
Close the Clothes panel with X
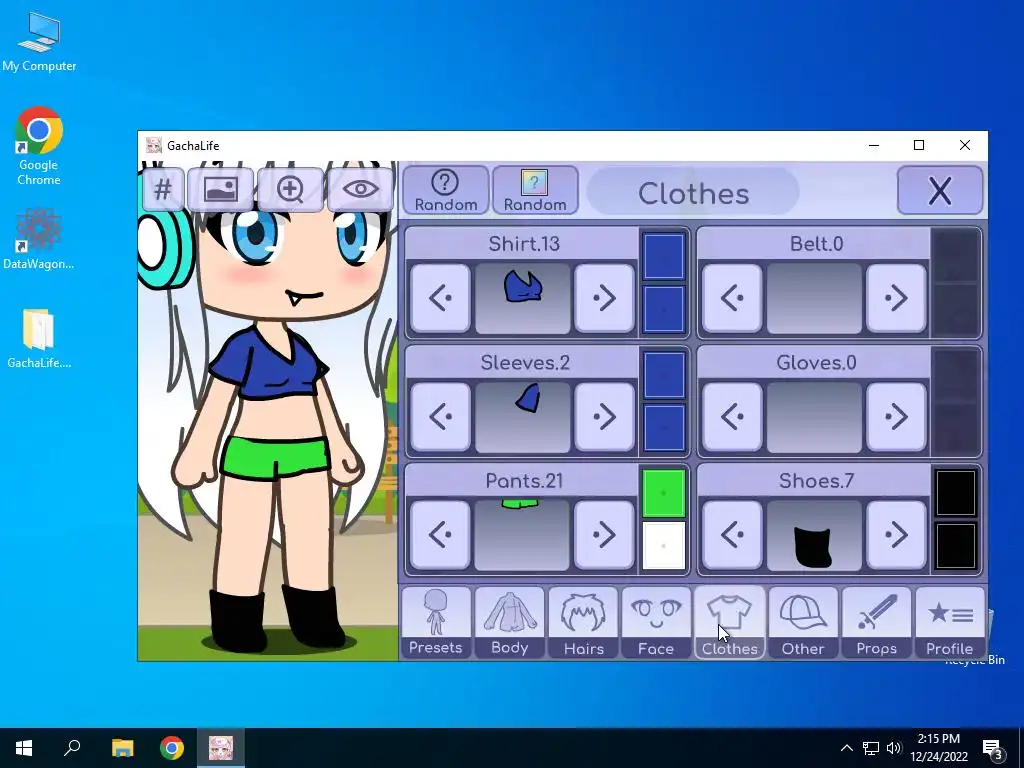click(x=940, y=190)
